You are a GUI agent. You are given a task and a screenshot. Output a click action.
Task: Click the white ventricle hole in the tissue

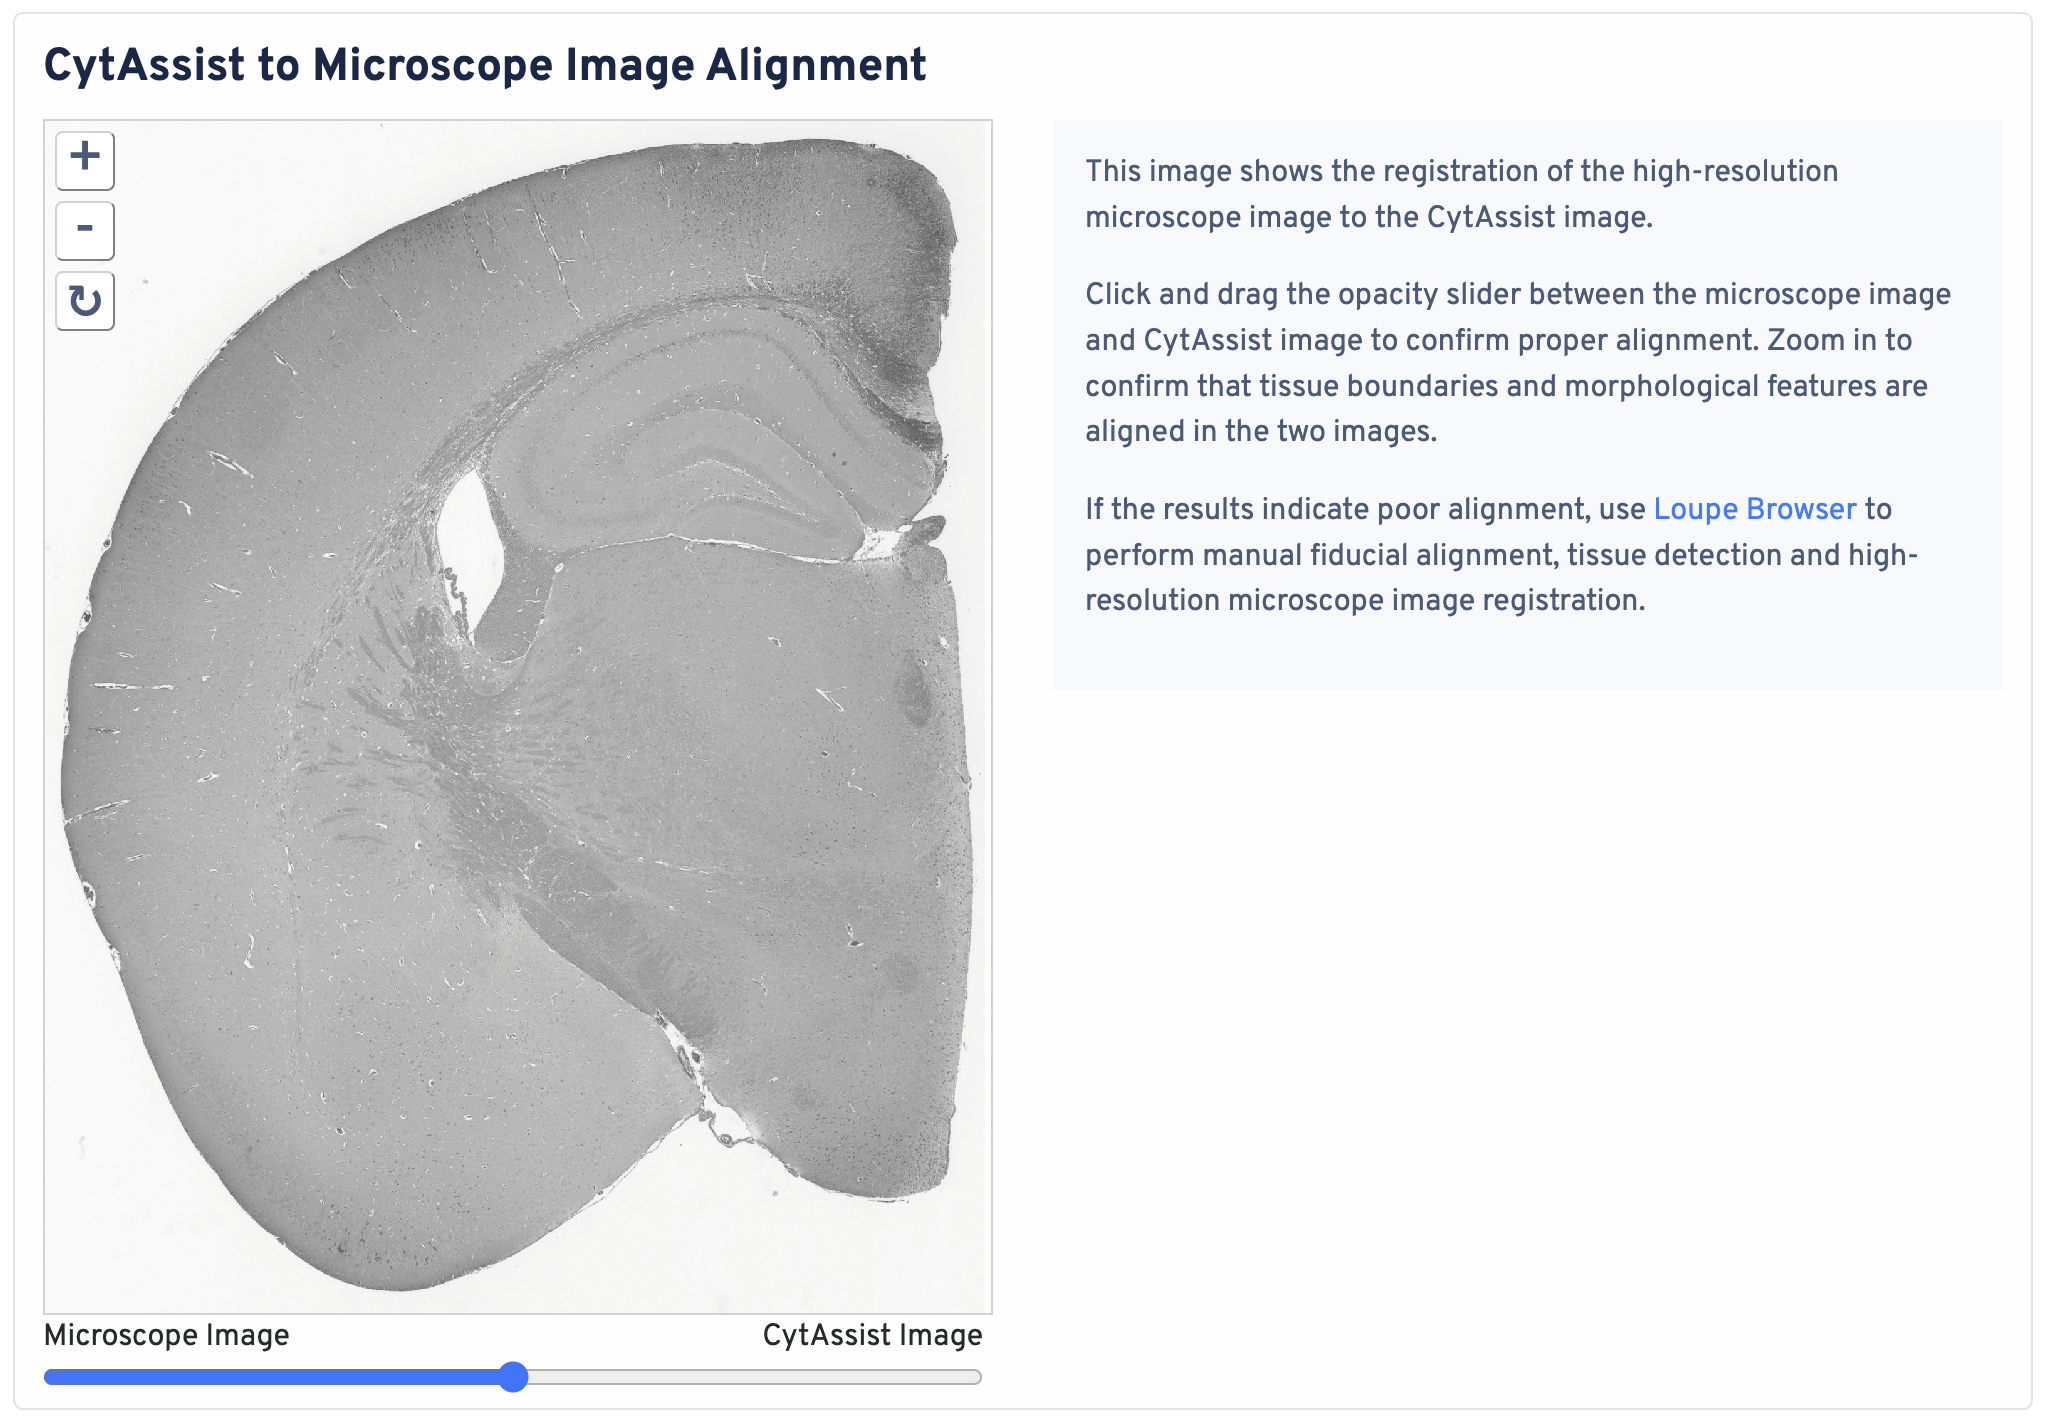click(x=468, y=540)
